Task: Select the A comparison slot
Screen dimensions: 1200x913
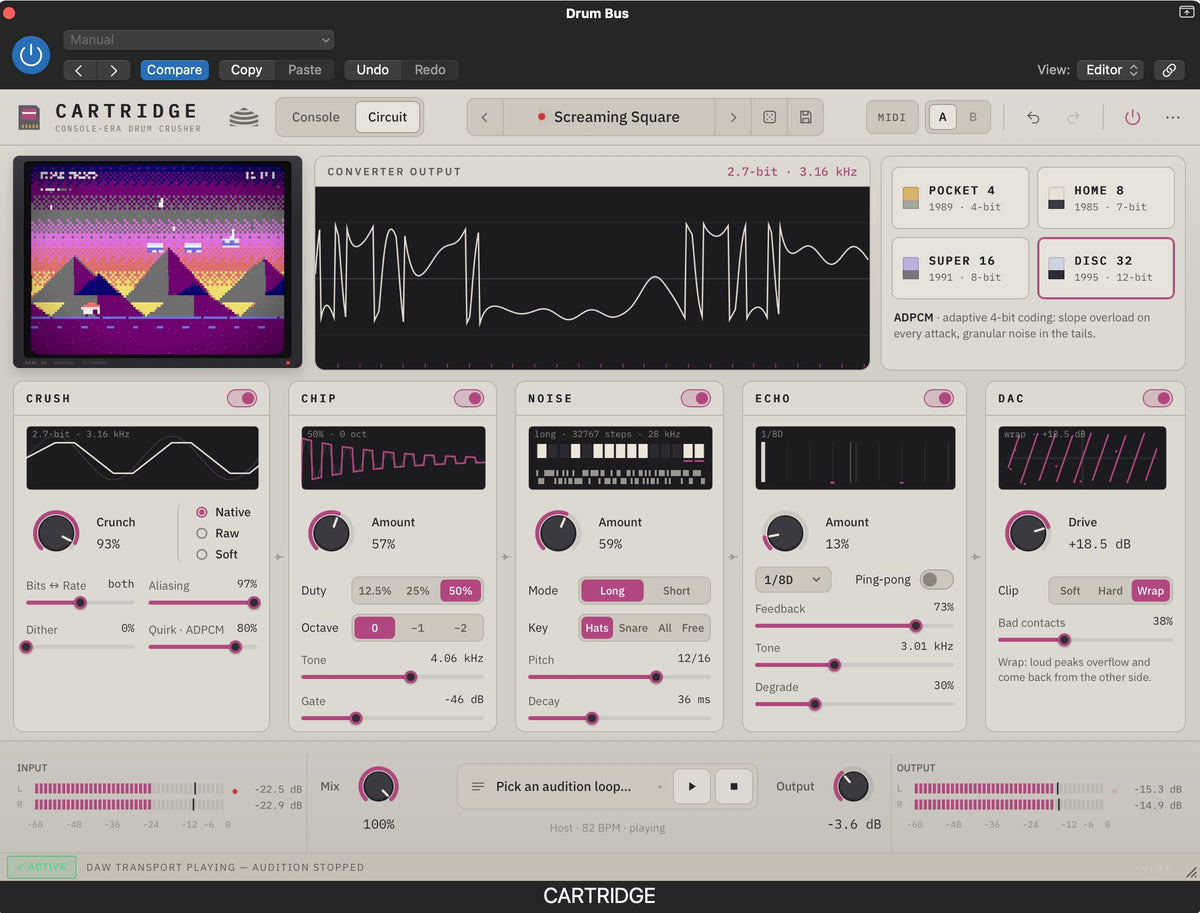Action: pos(941,117)
